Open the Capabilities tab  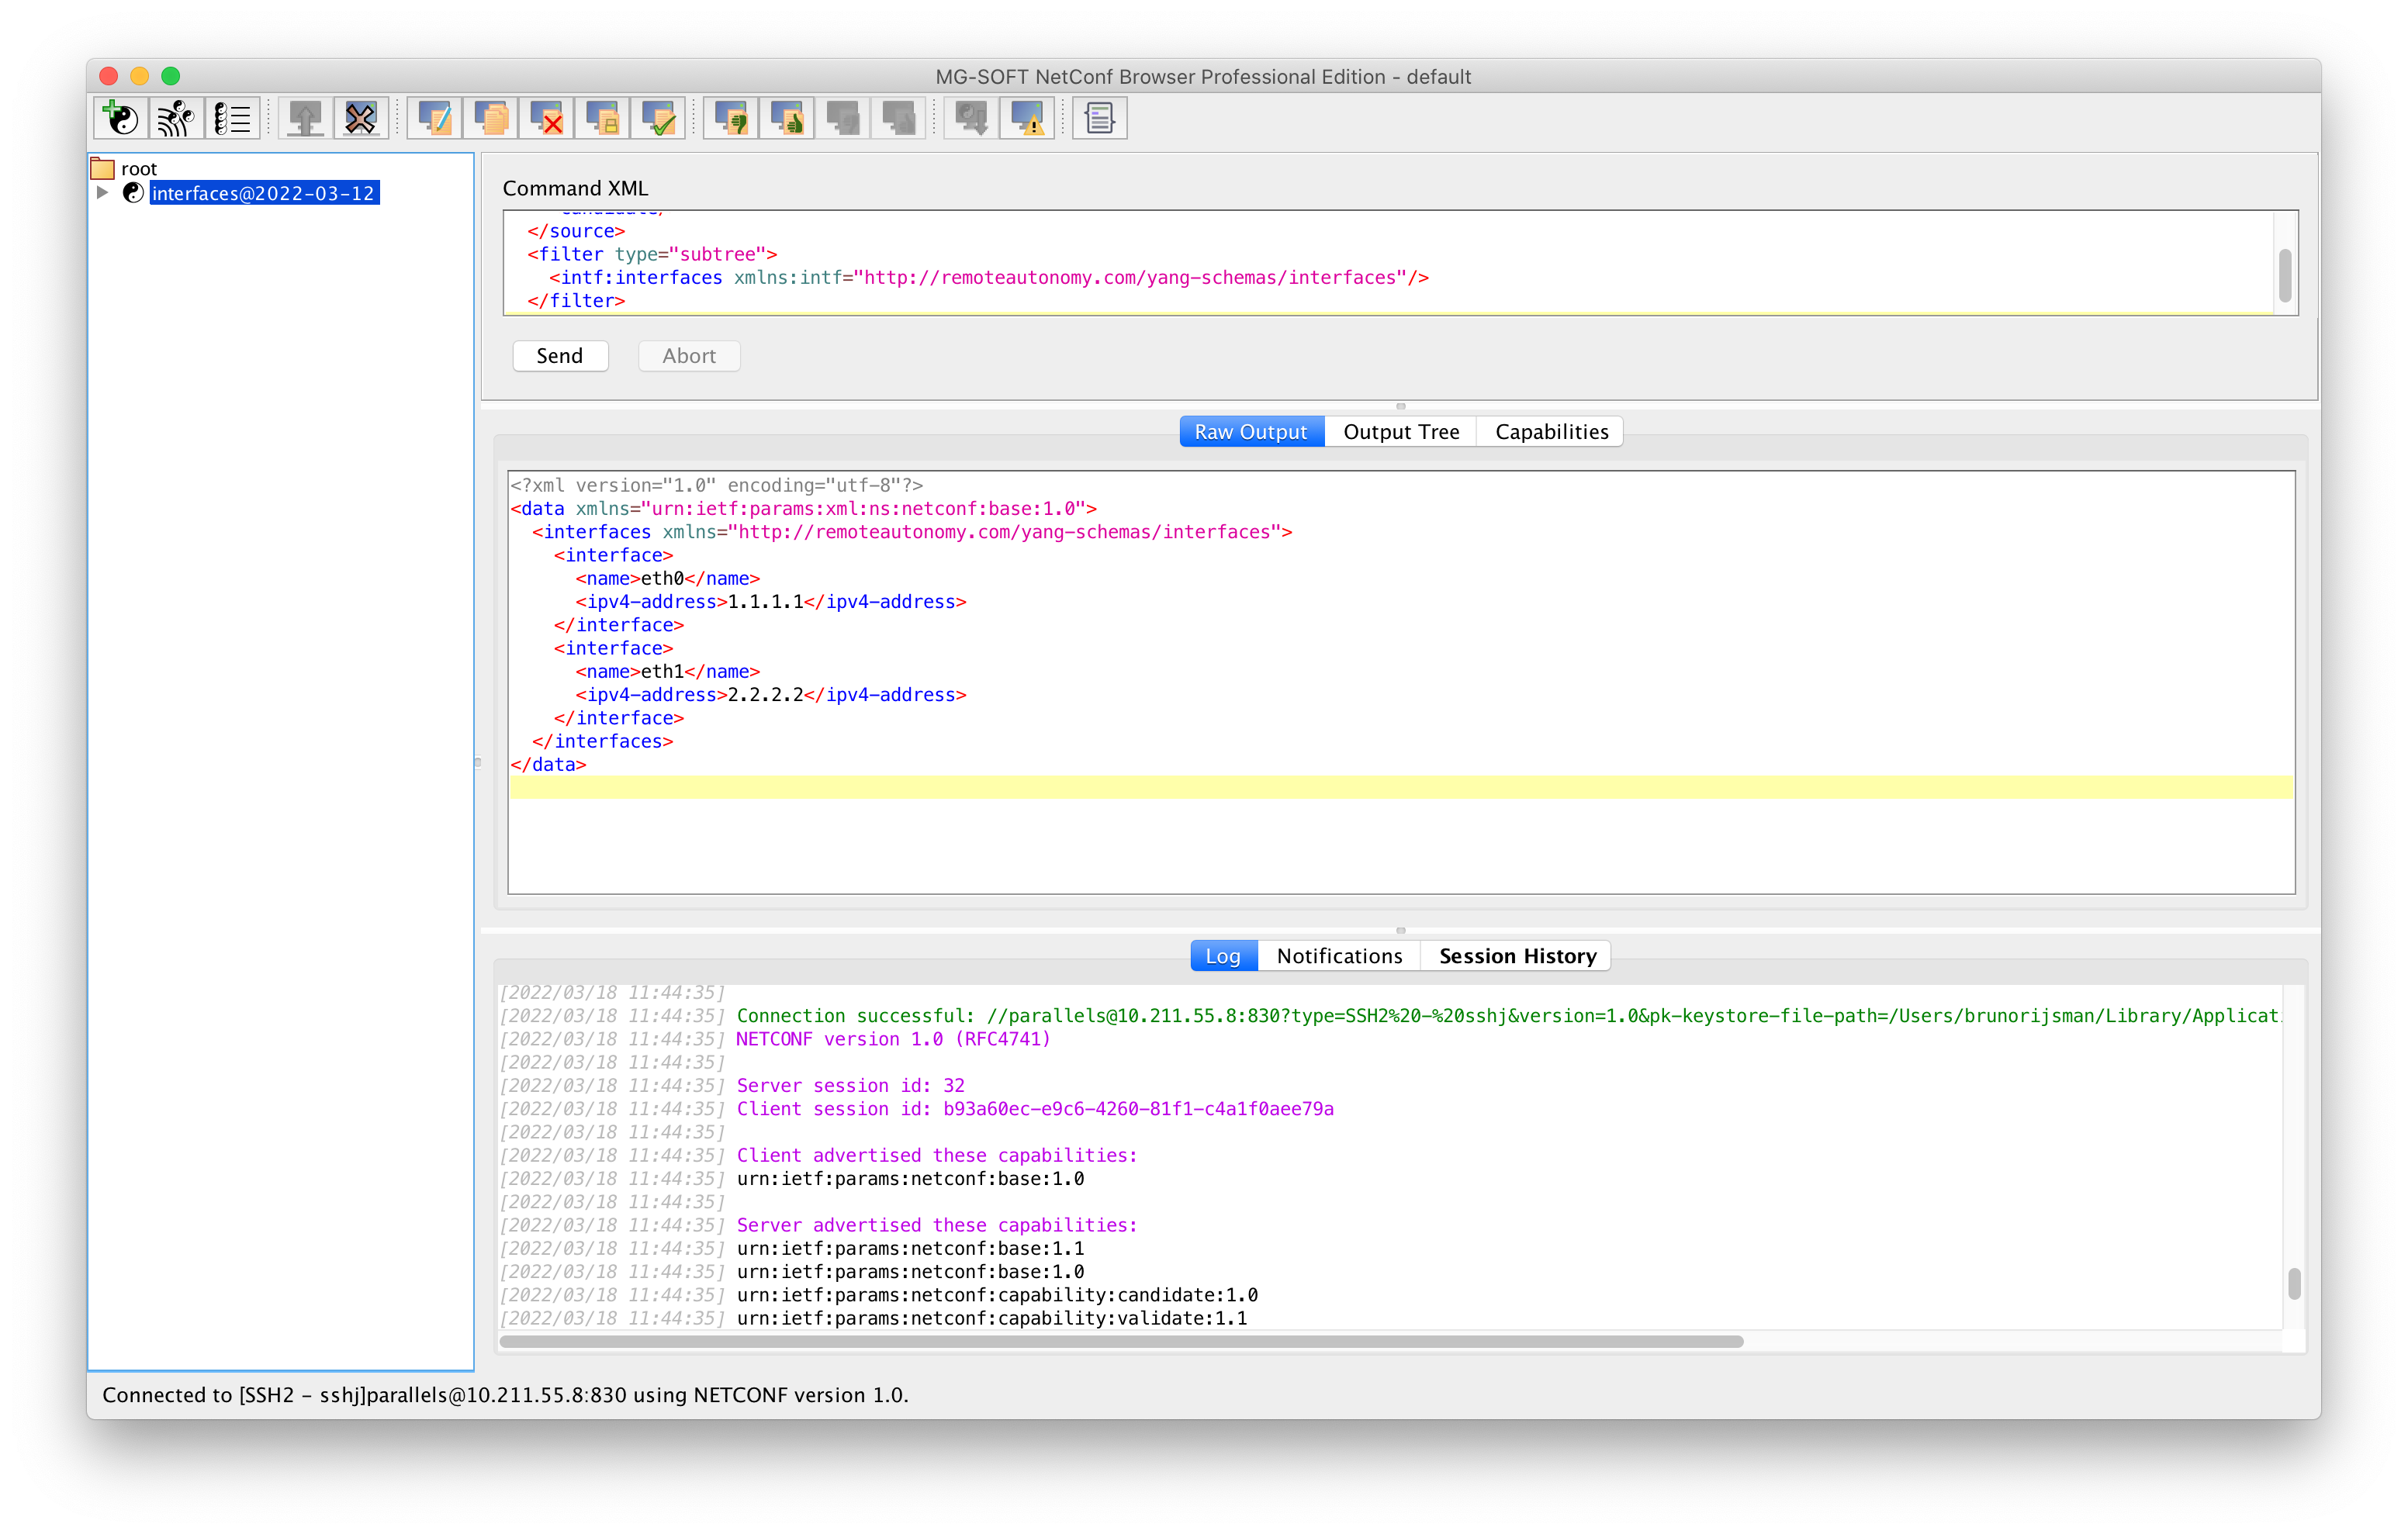(x=1550, y=431)
